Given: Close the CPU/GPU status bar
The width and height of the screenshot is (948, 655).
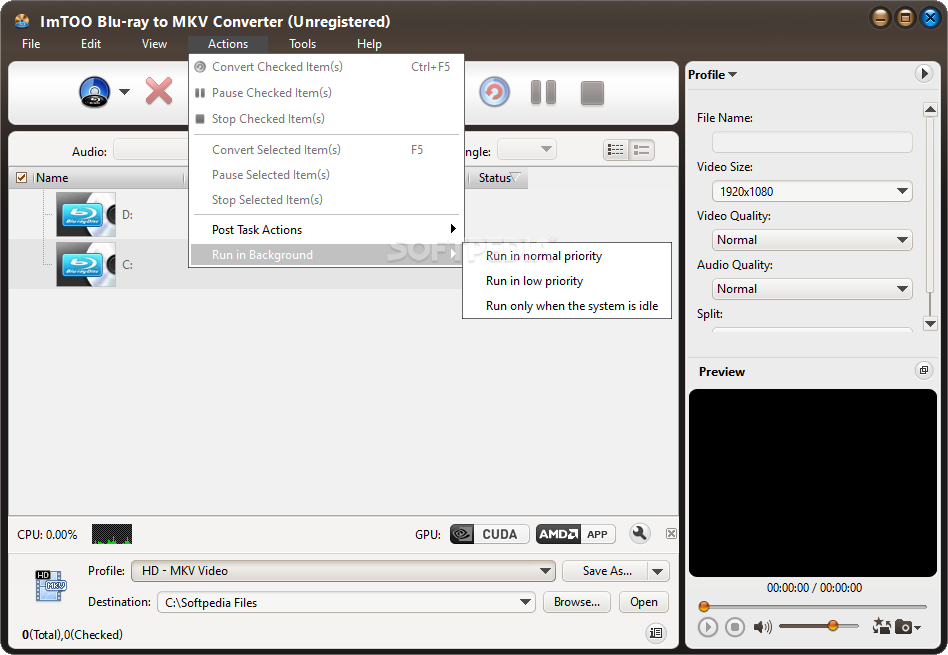Looking at the screenshot, I should (671, 533).
